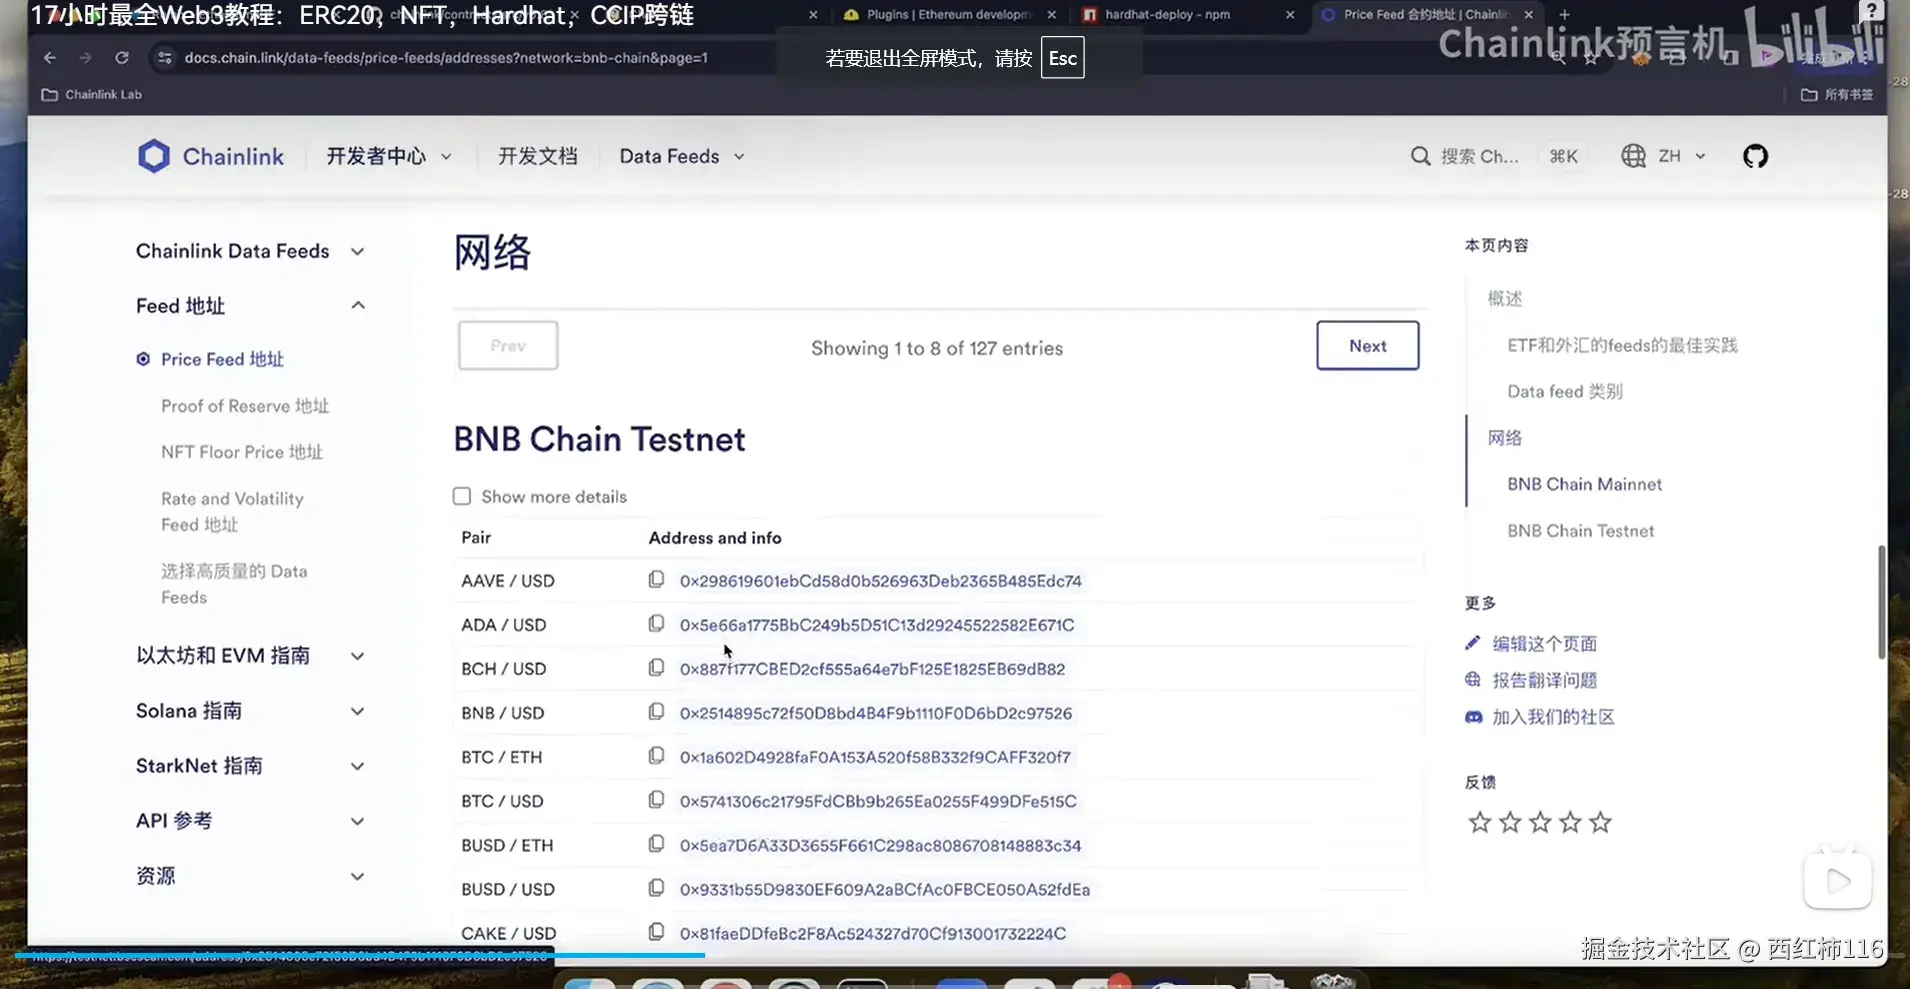The height and width of the screenshot is (989, 1910).
Task: Click the video progress bar
Action: (x=360, y=956)
